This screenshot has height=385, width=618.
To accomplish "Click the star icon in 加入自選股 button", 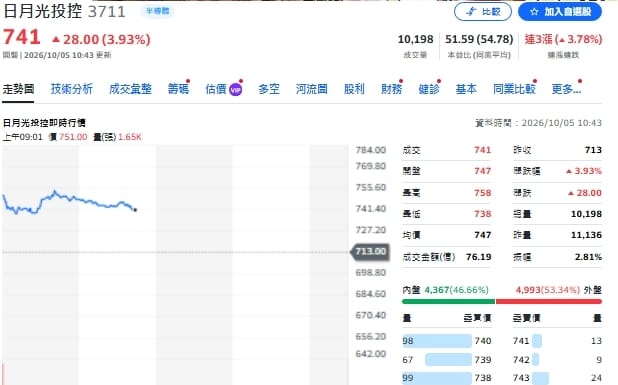I will point(534,12).
